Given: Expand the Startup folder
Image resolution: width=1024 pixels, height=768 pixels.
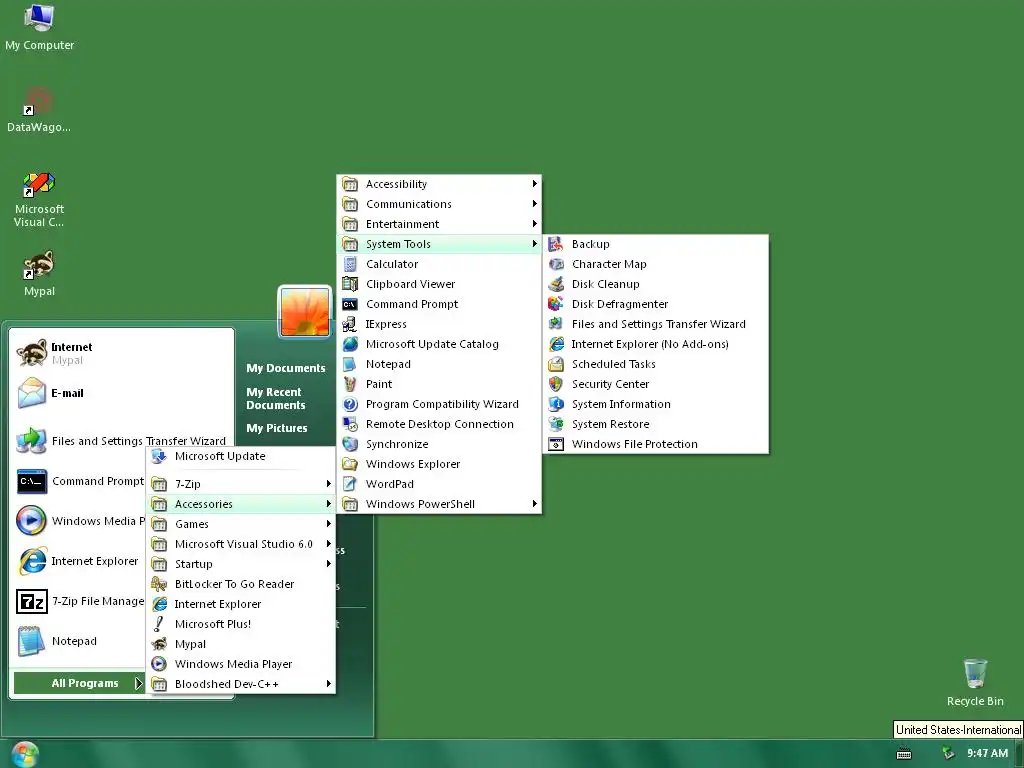Looking at the screenshot, I should 241,564.
